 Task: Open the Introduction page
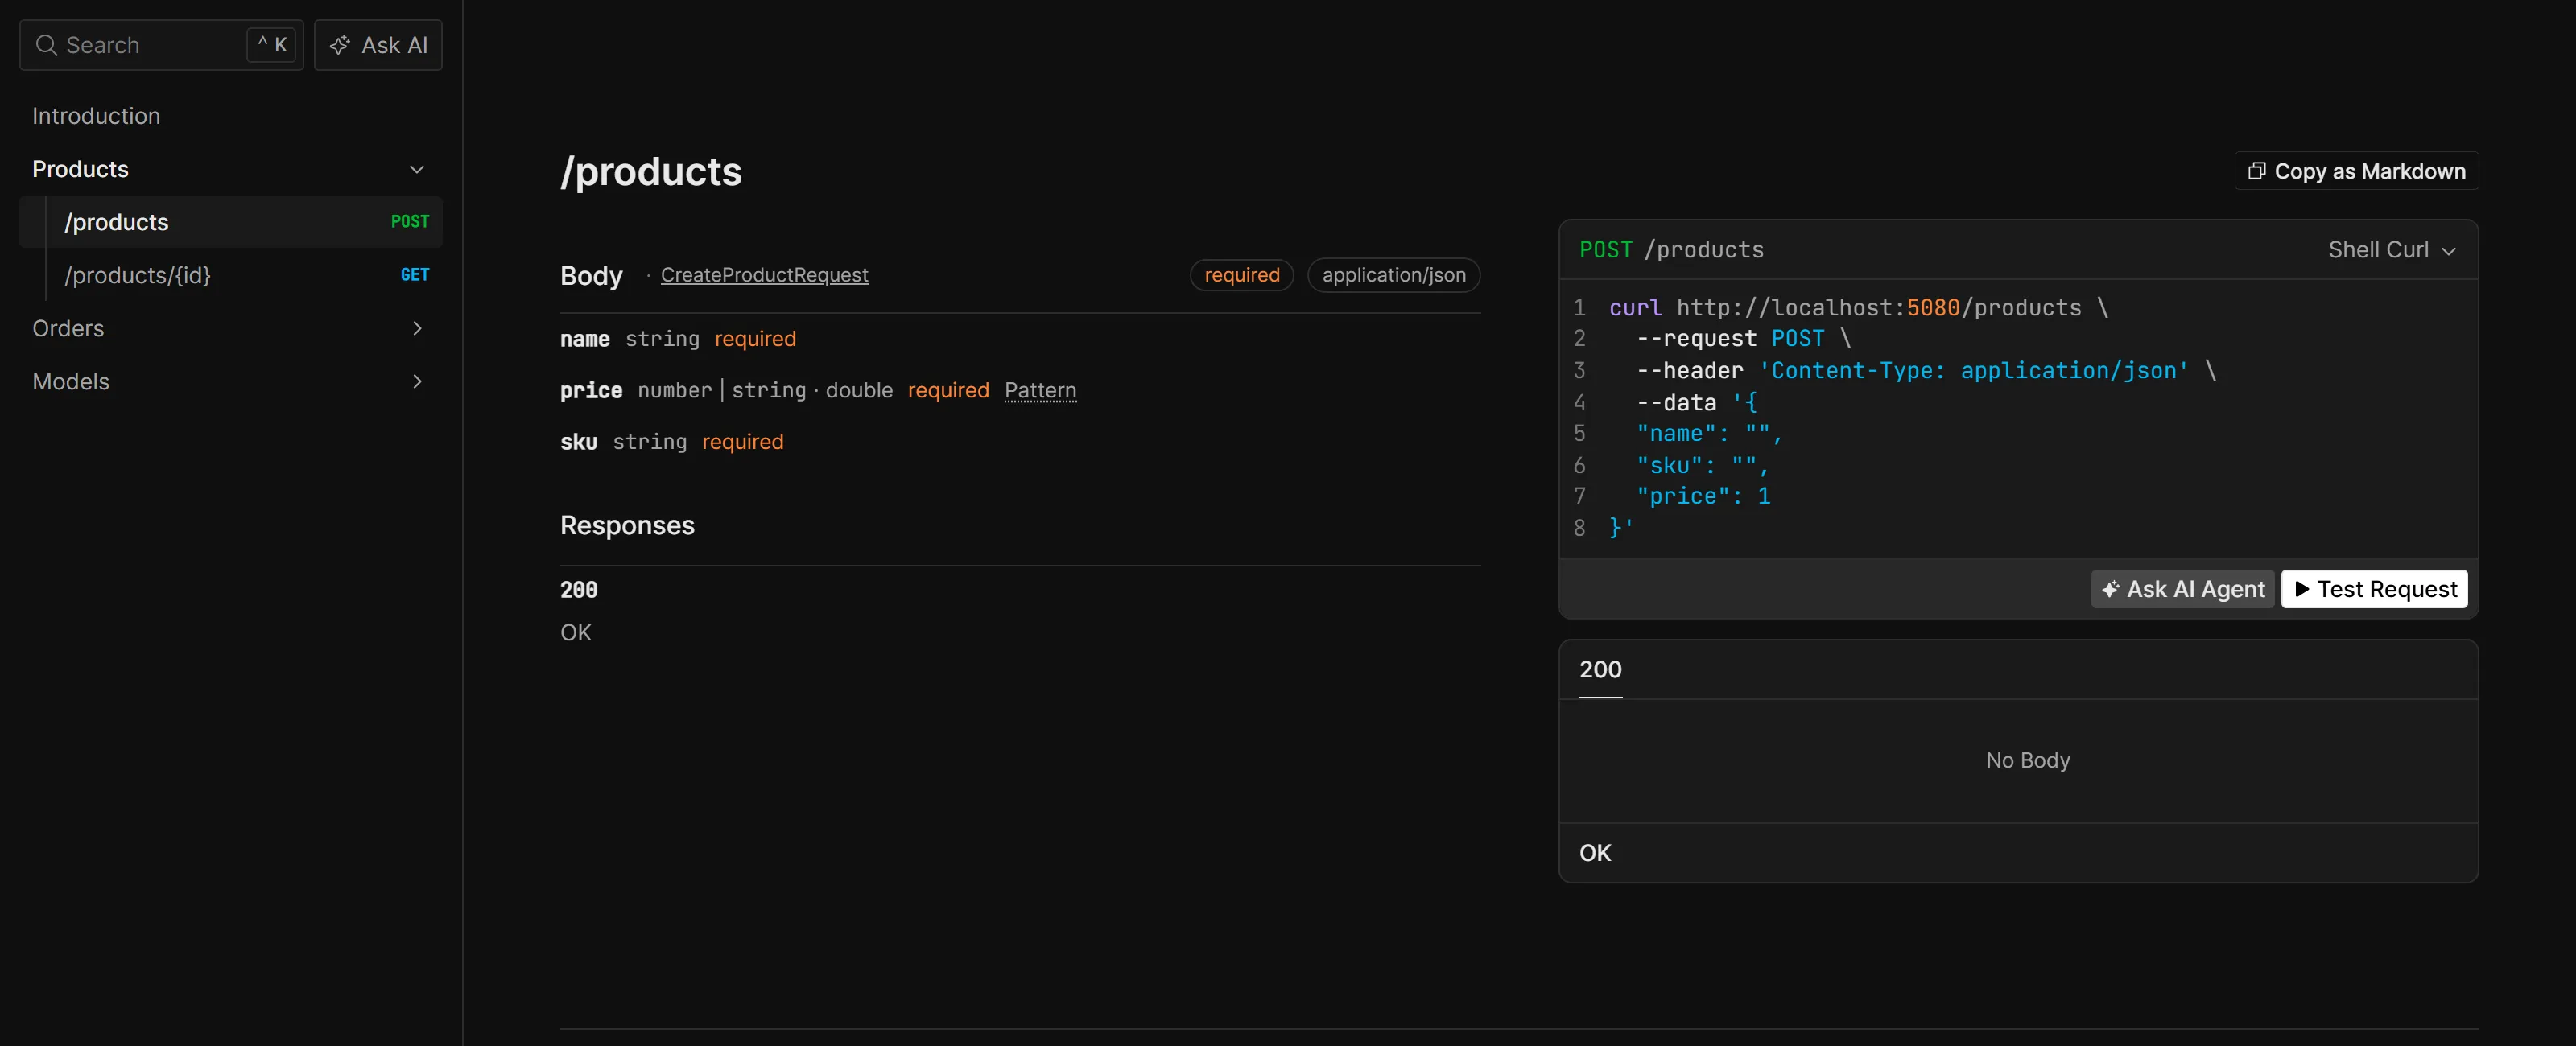96,116
